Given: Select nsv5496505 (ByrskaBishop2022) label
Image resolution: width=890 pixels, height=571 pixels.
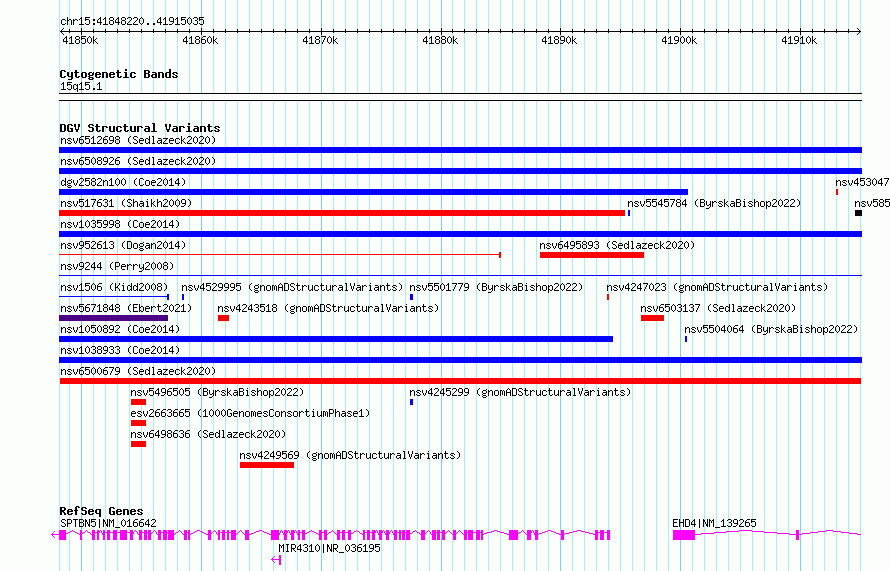Looking at the screenshot, I should (x=217, y=392).
